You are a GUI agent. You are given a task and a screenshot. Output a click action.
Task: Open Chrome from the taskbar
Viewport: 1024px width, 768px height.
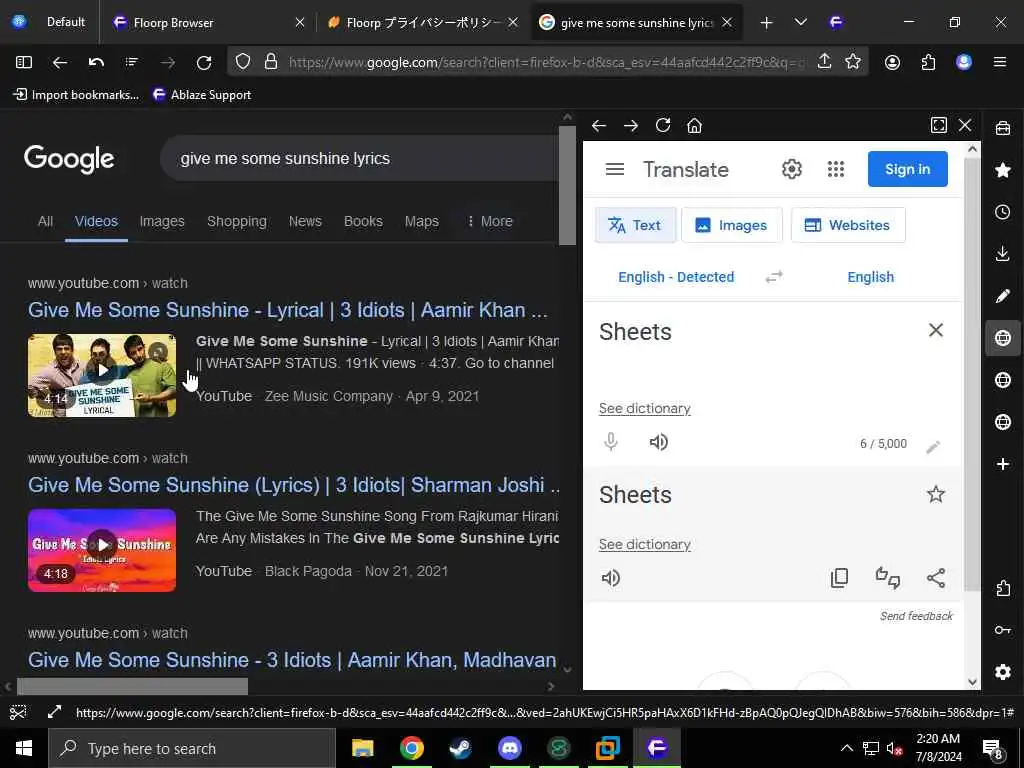[411, 748]
